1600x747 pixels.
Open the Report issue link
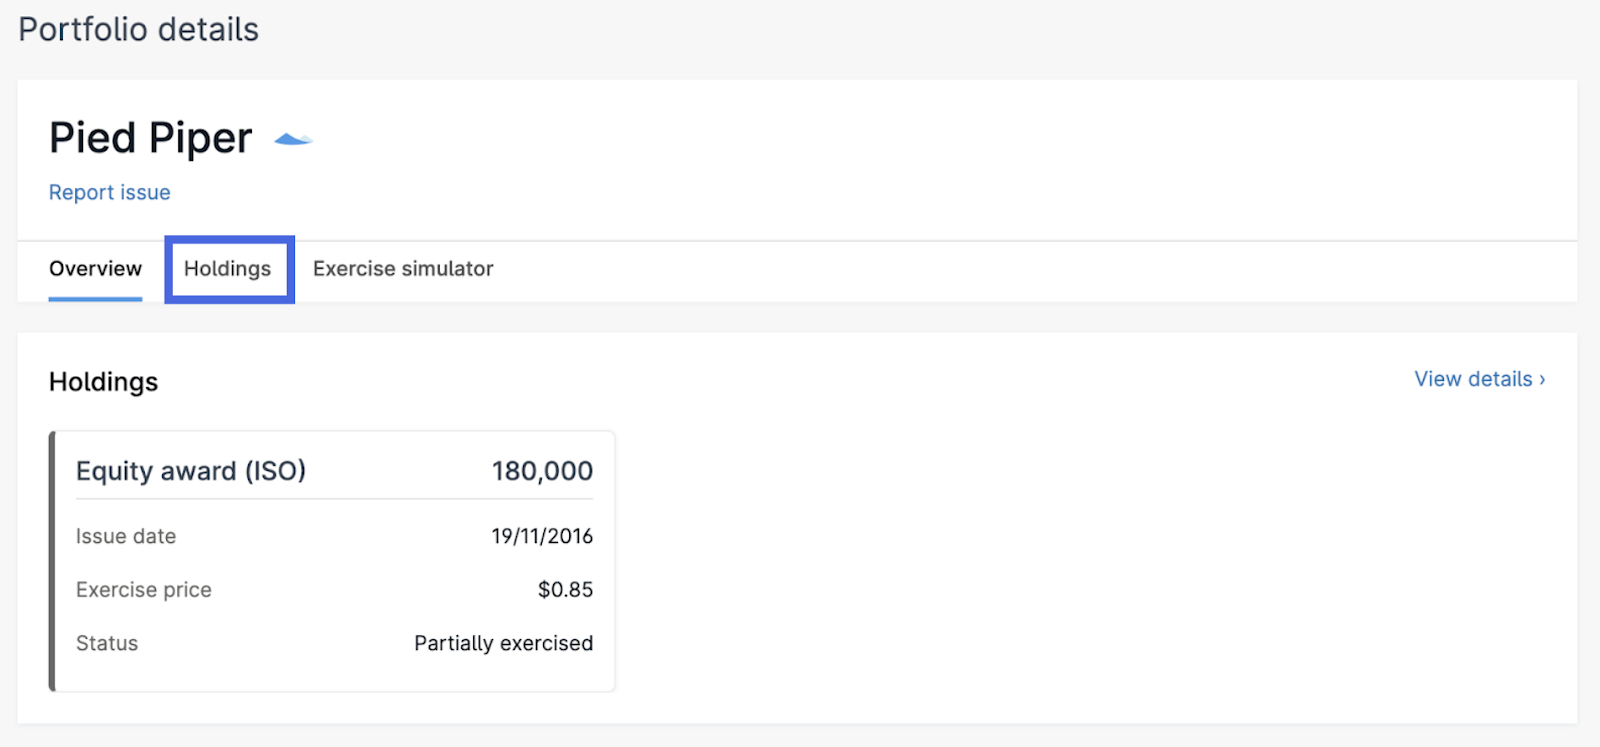point(109,192)
